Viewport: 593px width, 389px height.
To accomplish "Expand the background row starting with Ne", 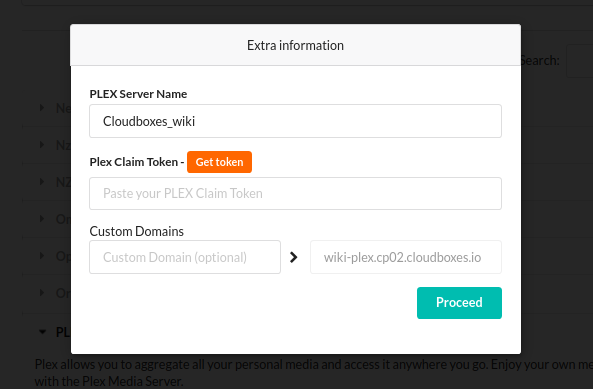I will point(42,108).
